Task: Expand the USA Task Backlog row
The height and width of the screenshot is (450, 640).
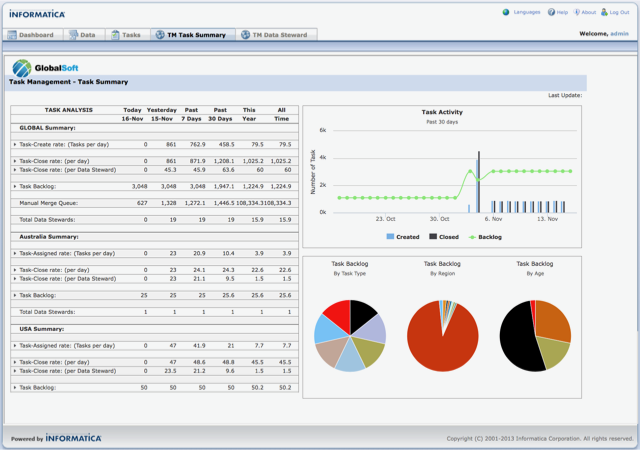Action: click(15, 388)
